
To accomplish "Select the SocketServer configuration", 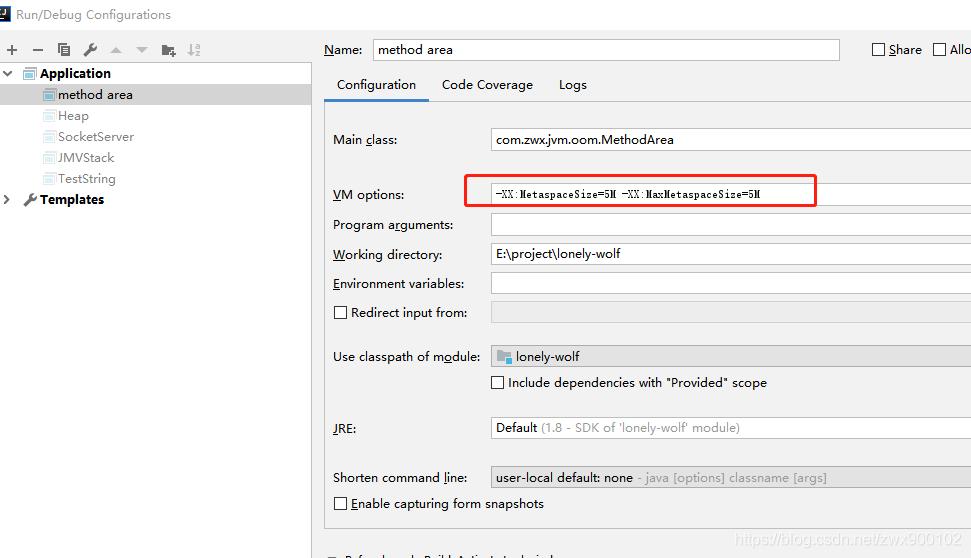I will click(x=95, y=137).
